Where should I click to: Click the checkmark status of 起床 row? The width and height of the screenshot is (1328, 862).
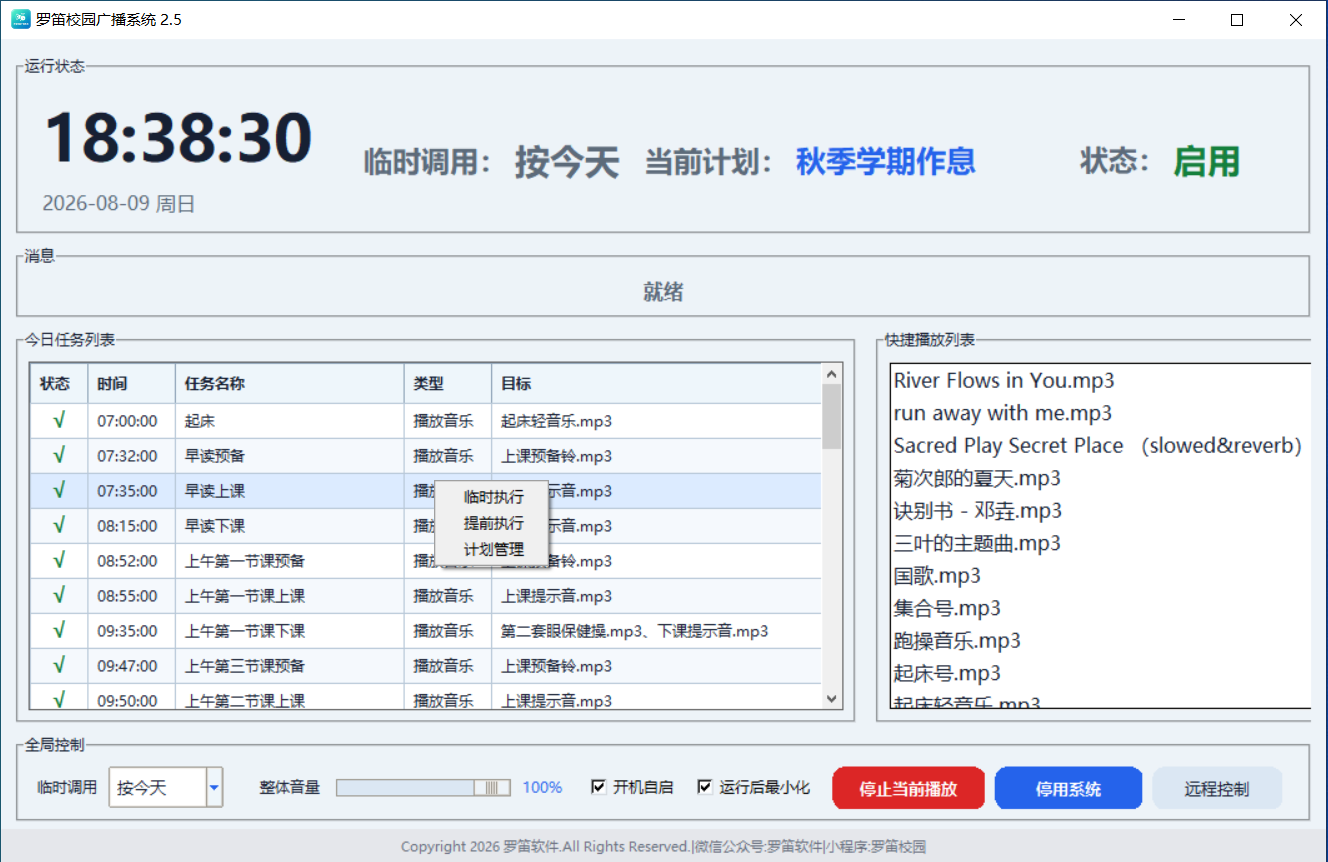(x=59, y=421)
